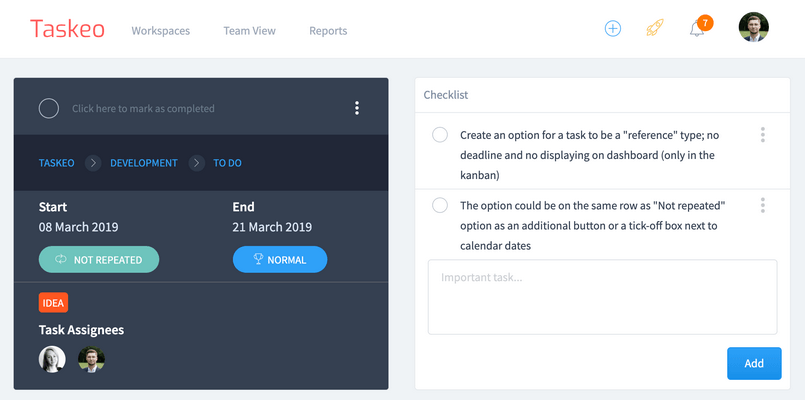Viewport: 805px width, 400px height.
Task: Click the Development breadcrumb link
Action: [x=144, y=163]
